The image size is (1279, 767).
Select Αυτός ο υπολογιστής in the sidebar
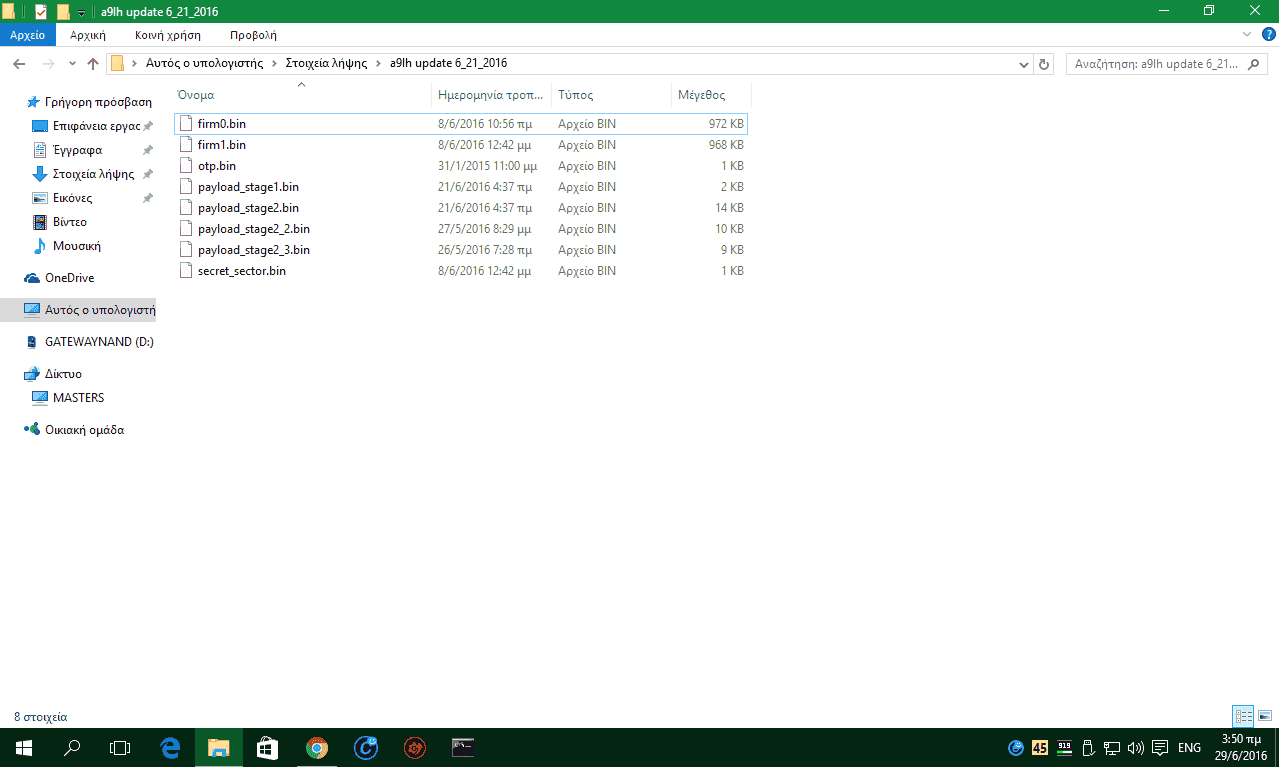78,310
